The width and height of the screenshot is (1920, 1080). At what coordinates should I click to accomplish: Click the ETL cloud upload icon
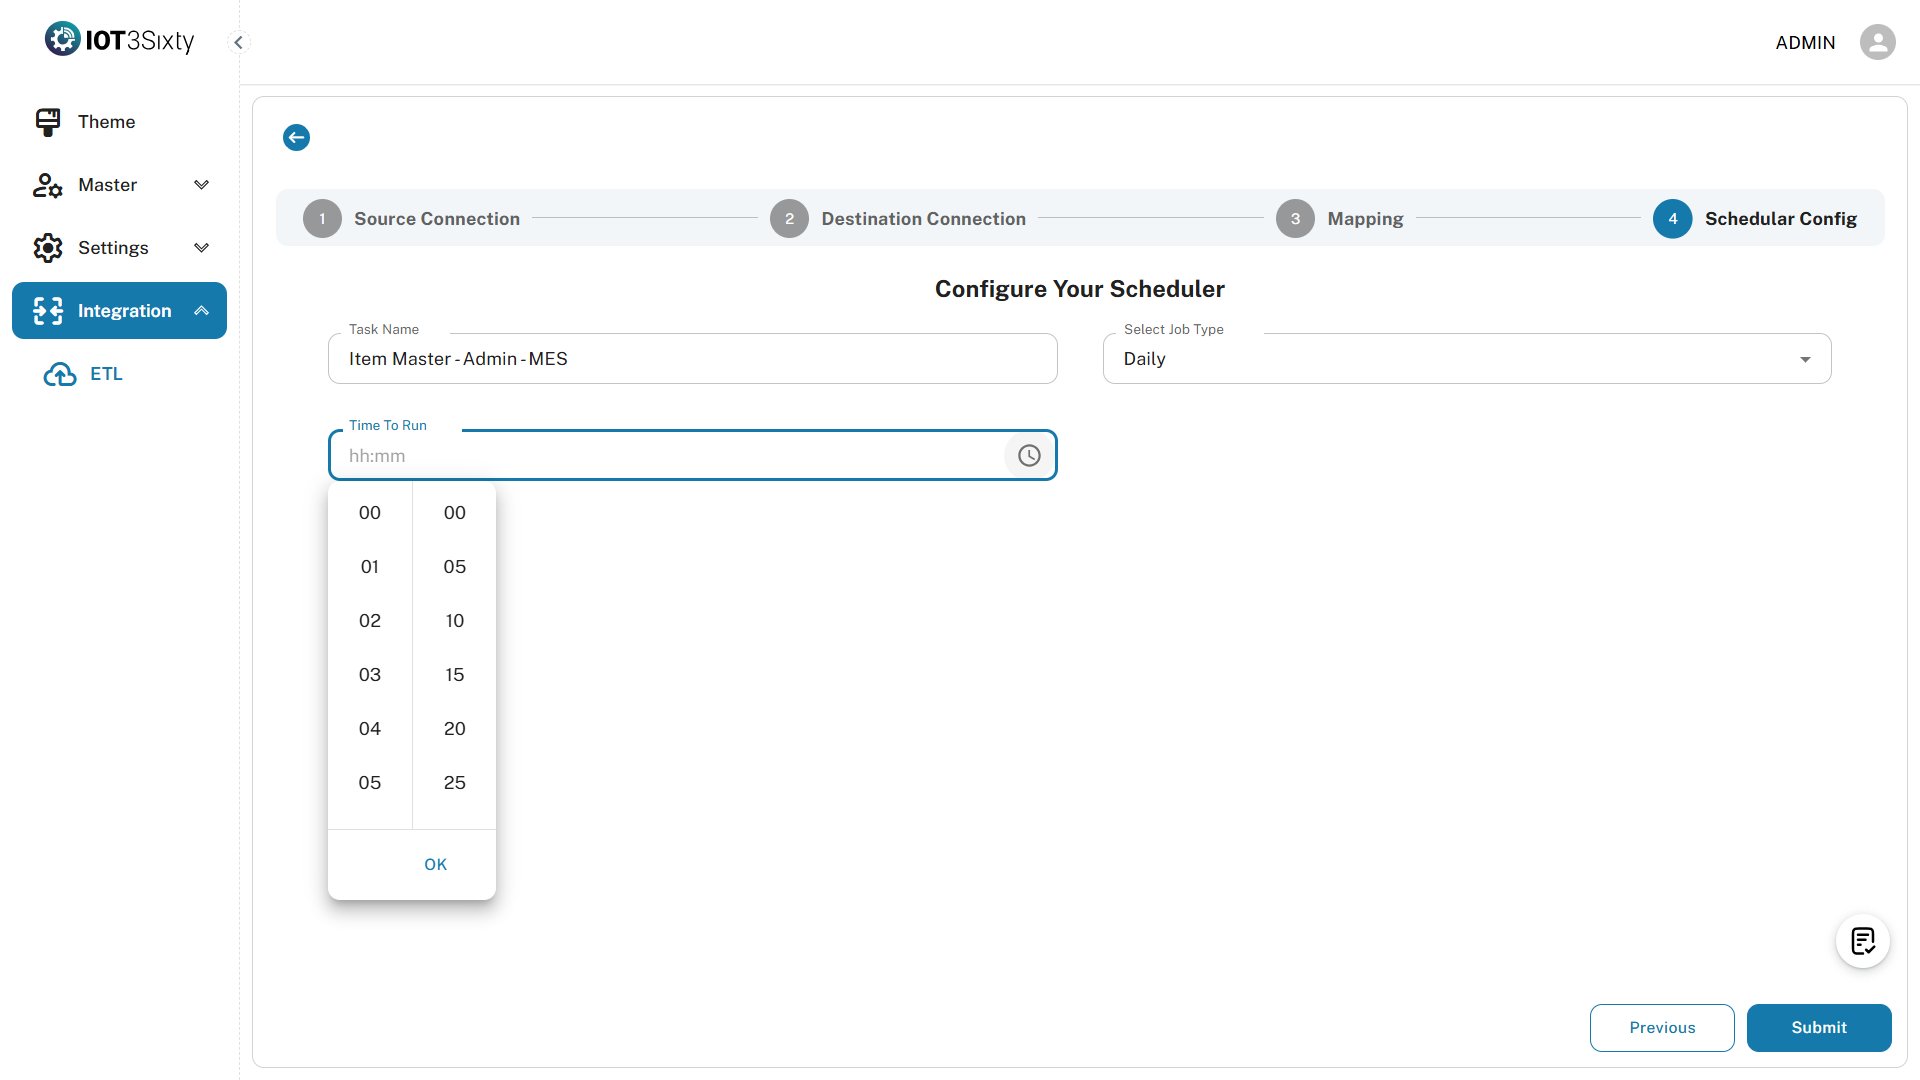60,374
